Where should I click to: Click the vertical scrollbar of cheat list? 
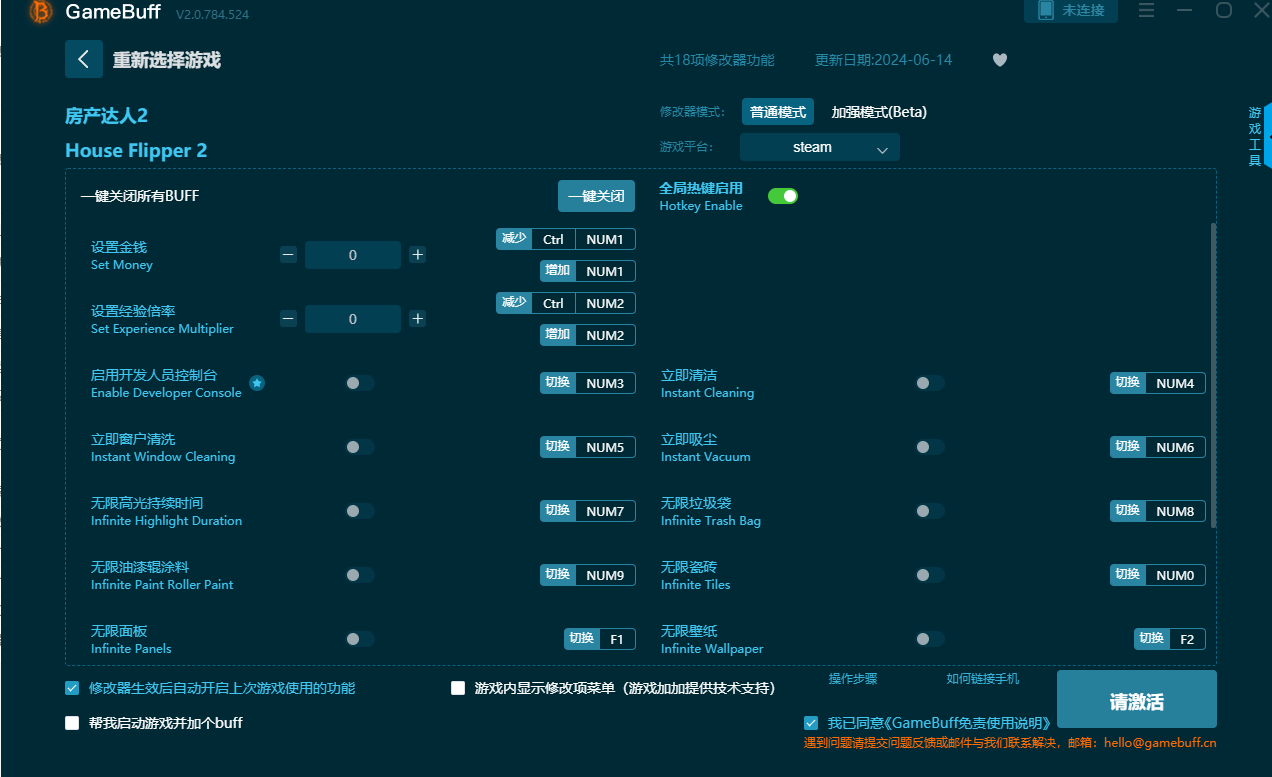point(1214,375)
